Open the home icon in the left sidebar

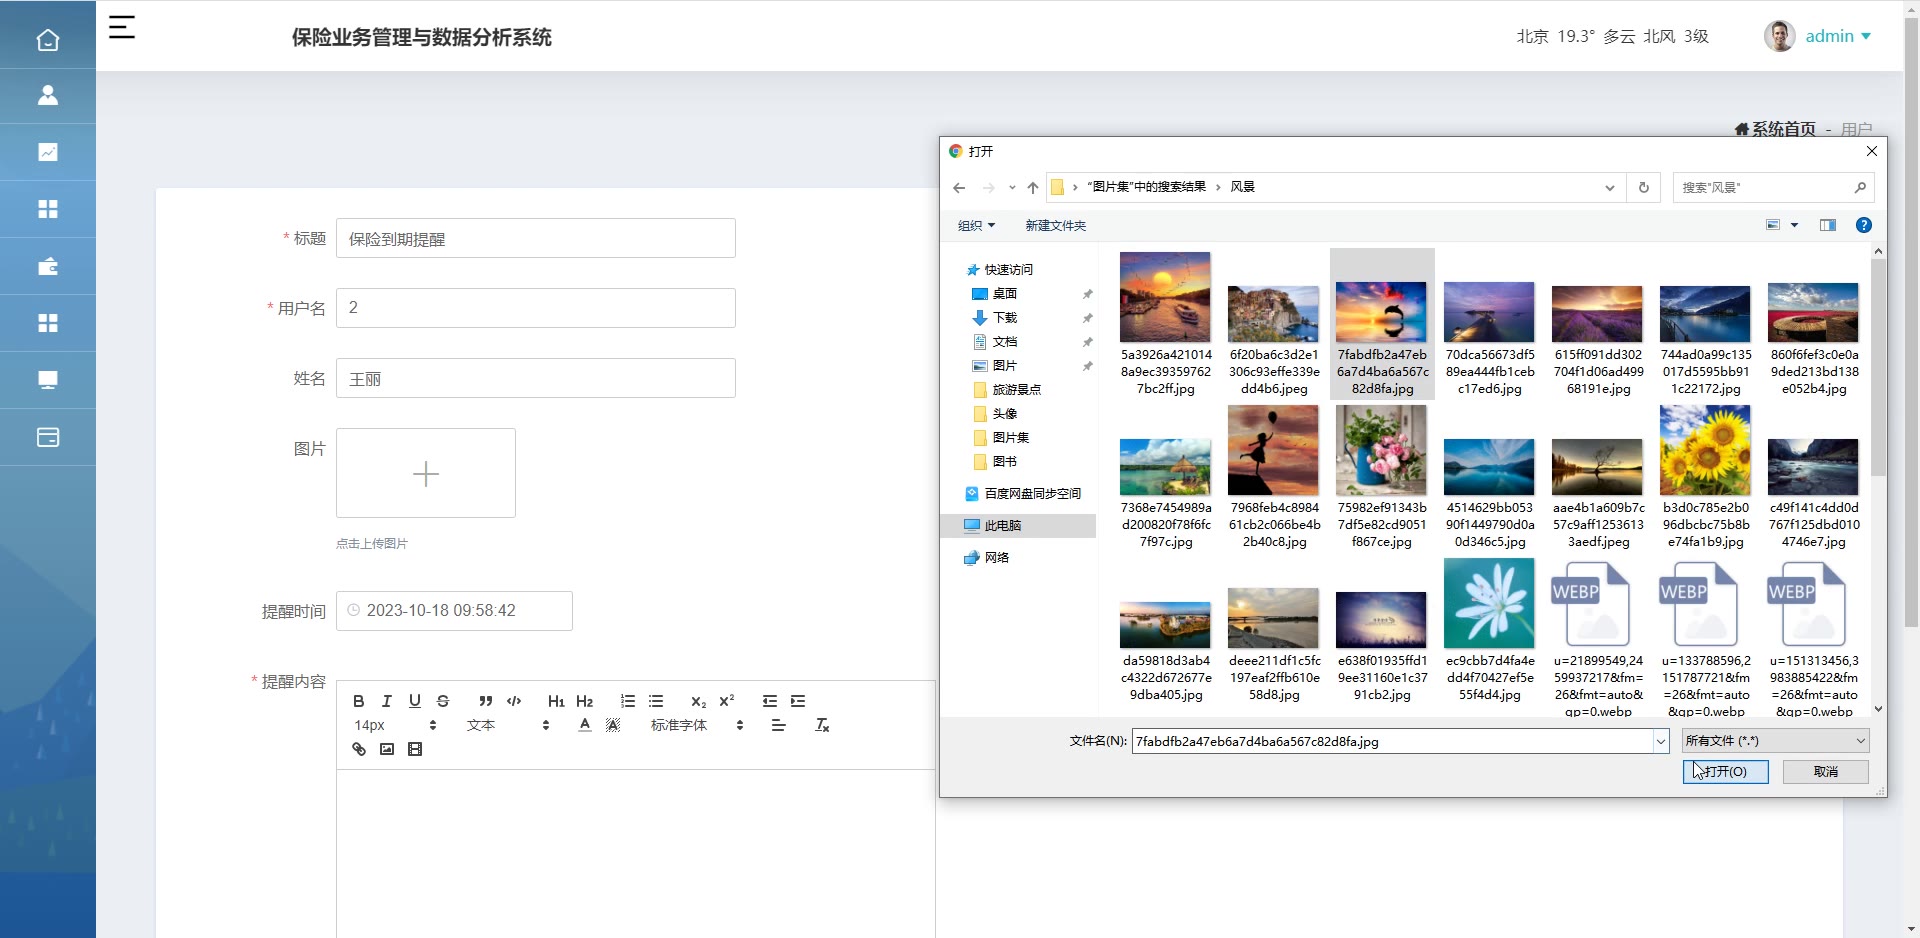coord(48,40)
